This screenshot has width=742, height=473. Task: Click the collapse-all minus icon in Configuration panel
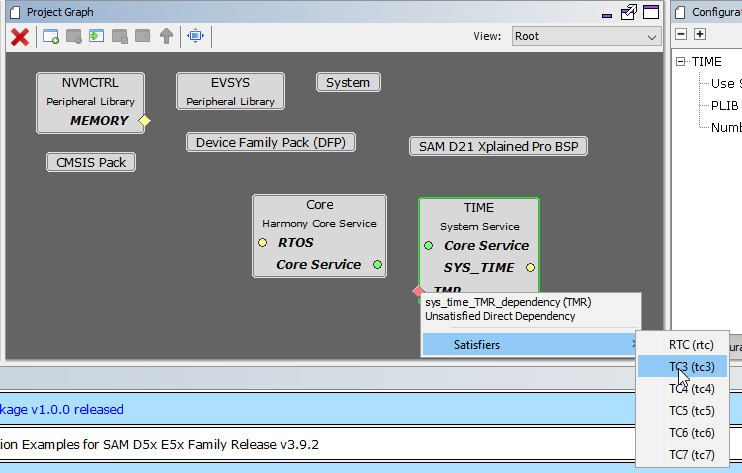(682, 34)
